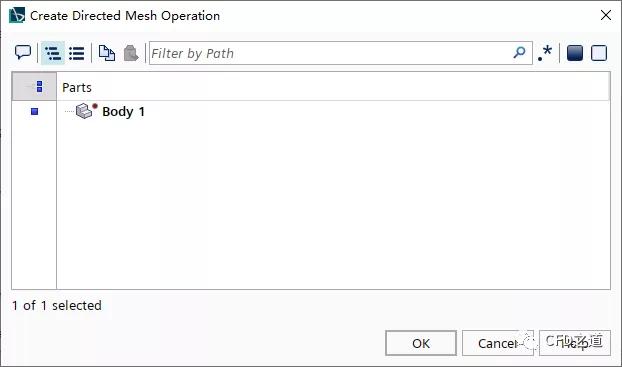Viewport: 622px width, 367px height.
Task: Toggle the Body 1 selection checkbox
Action: pyautogui.click(x=35, y=111)
